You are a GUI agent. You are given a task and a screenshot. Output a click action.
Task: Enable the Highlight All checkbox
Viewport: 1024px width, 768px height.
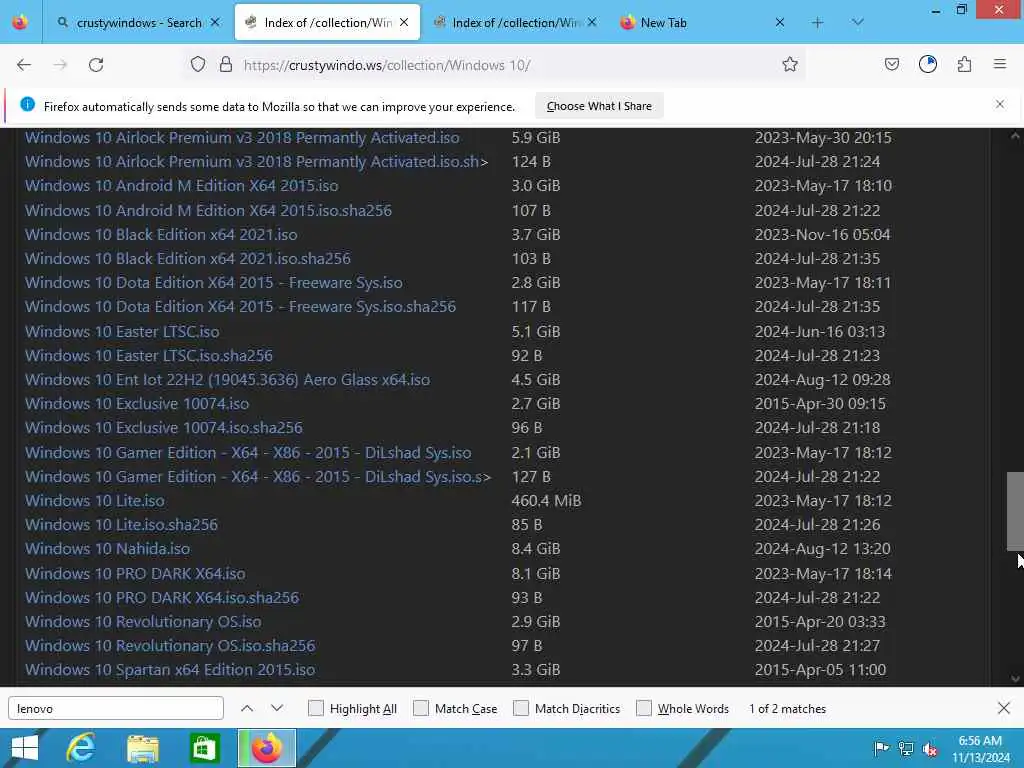pos(315,709)
